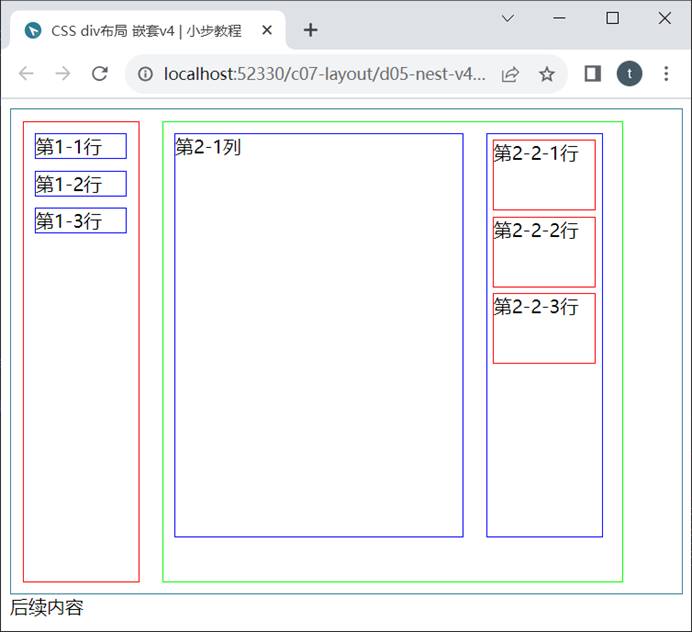Click the 第2-2-2行 red box
This screenshot has width=692, height=632.
[544, 252]
